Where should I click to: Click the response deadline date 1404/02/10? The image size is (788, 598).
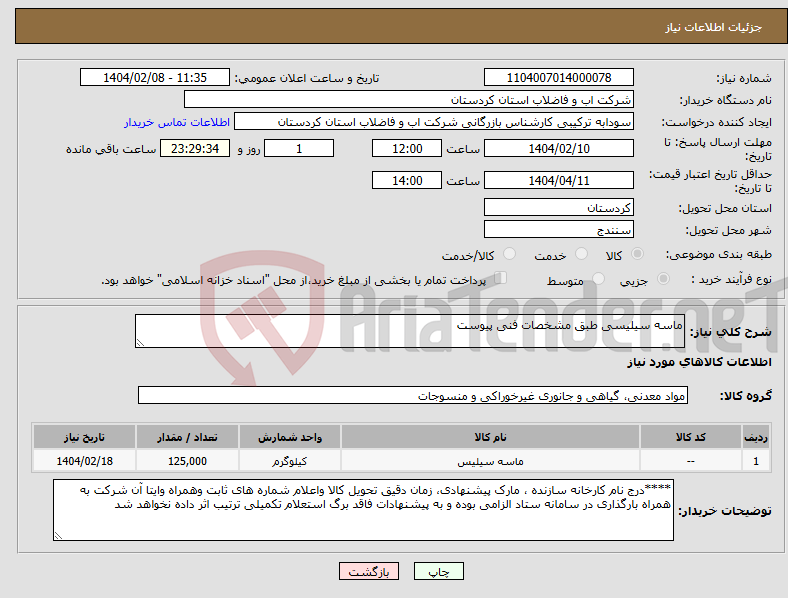point(559,148)
